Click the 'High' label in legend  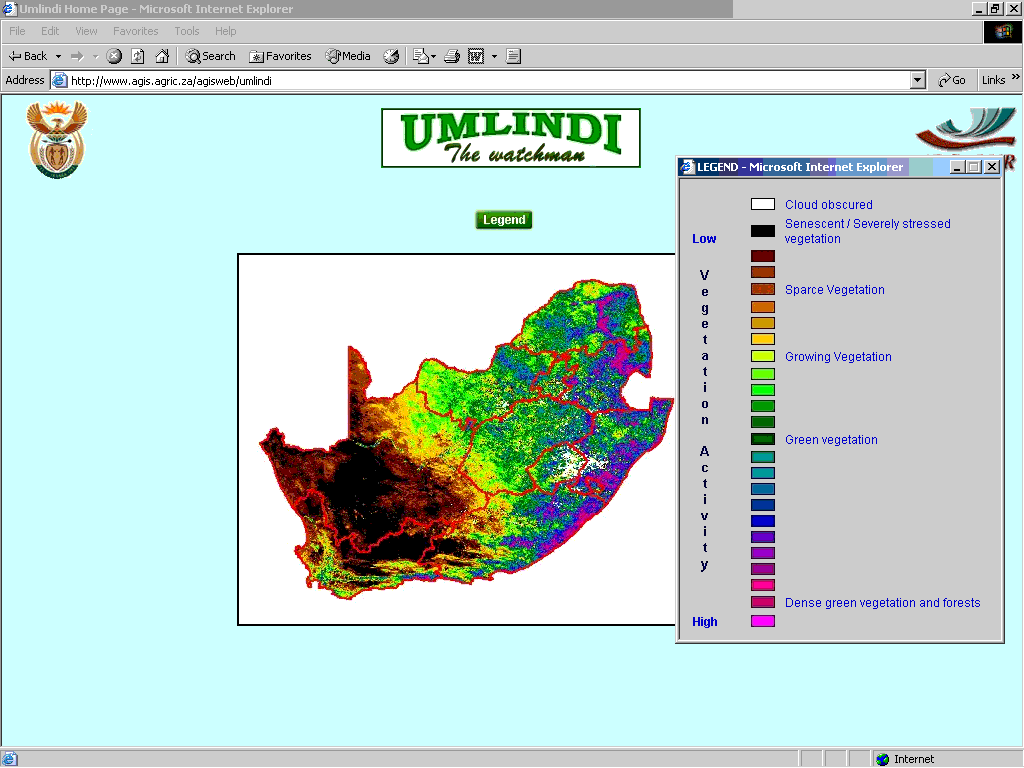(x=705, y=622)
